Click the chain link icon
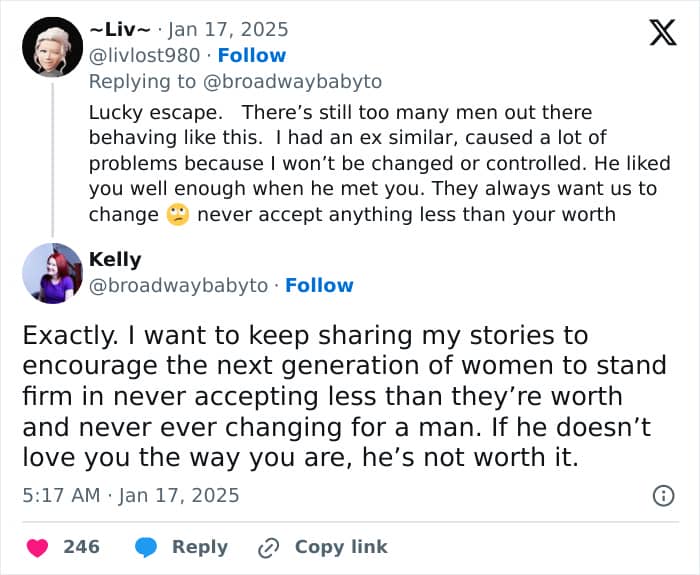This screenshot has width=700, height=575. [x=268, y=547]
